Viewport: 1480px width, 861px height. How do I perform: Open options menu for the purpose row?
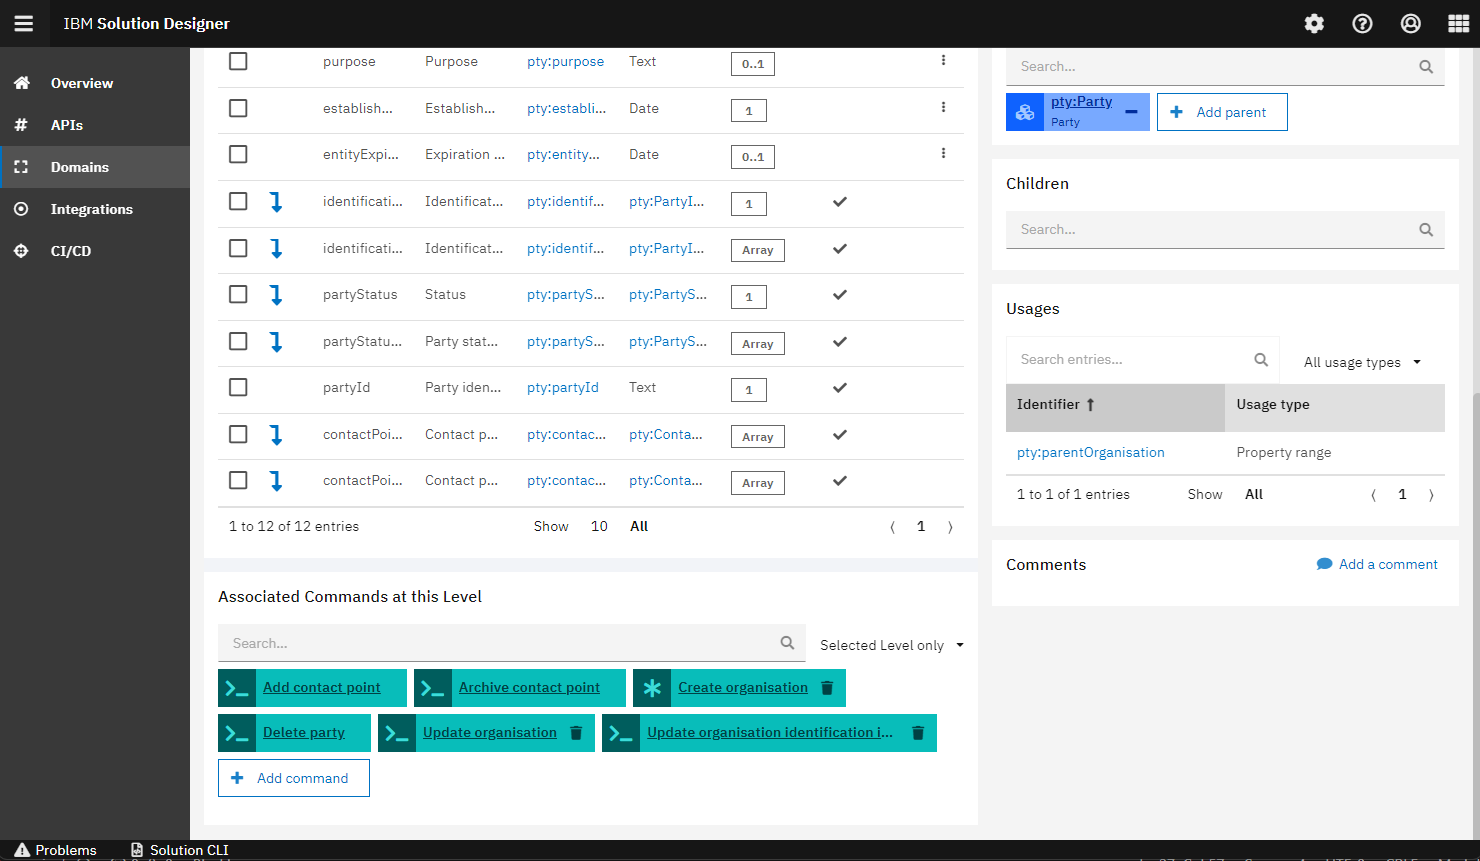[943, 61]
